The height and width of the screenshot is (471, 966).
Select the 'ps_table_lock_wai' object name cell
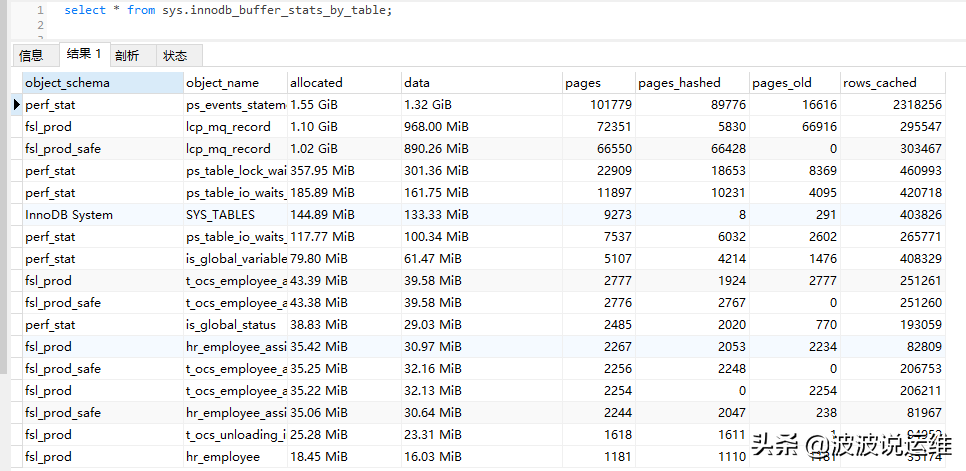tap(235, 171)
